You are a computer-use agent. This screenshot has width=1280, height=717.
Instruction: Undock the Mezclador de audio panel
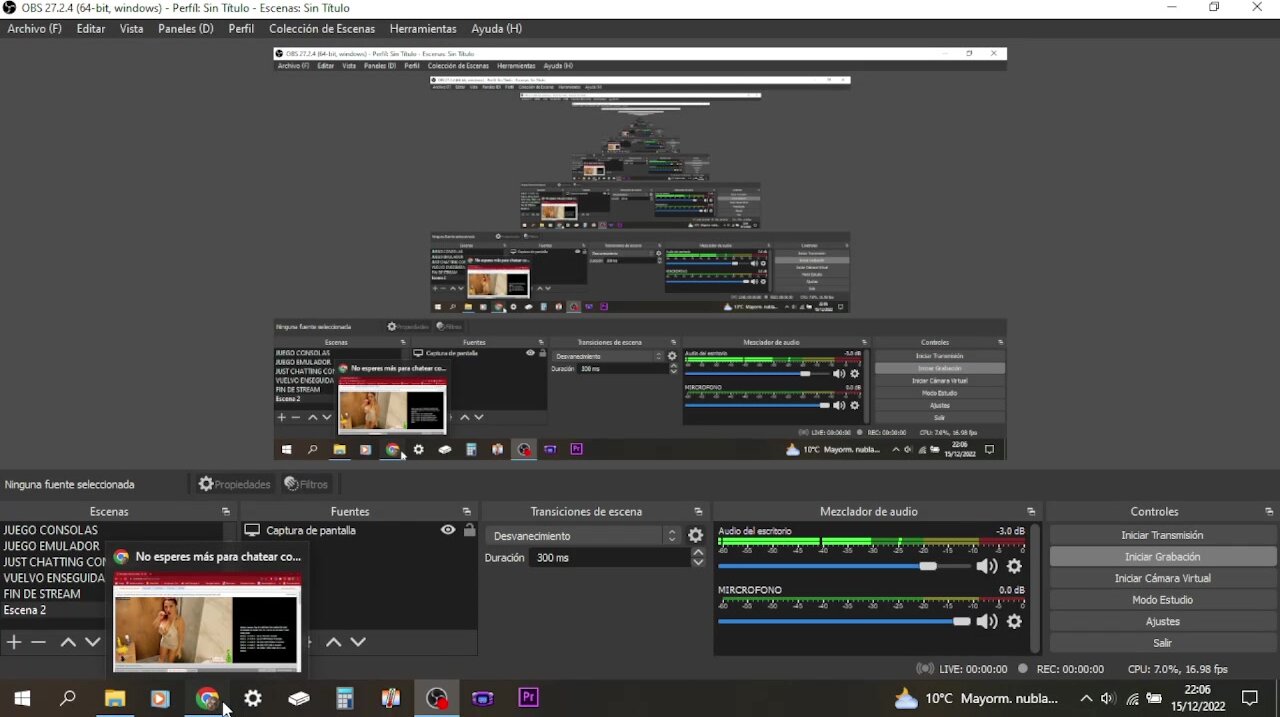(1031, 512)
